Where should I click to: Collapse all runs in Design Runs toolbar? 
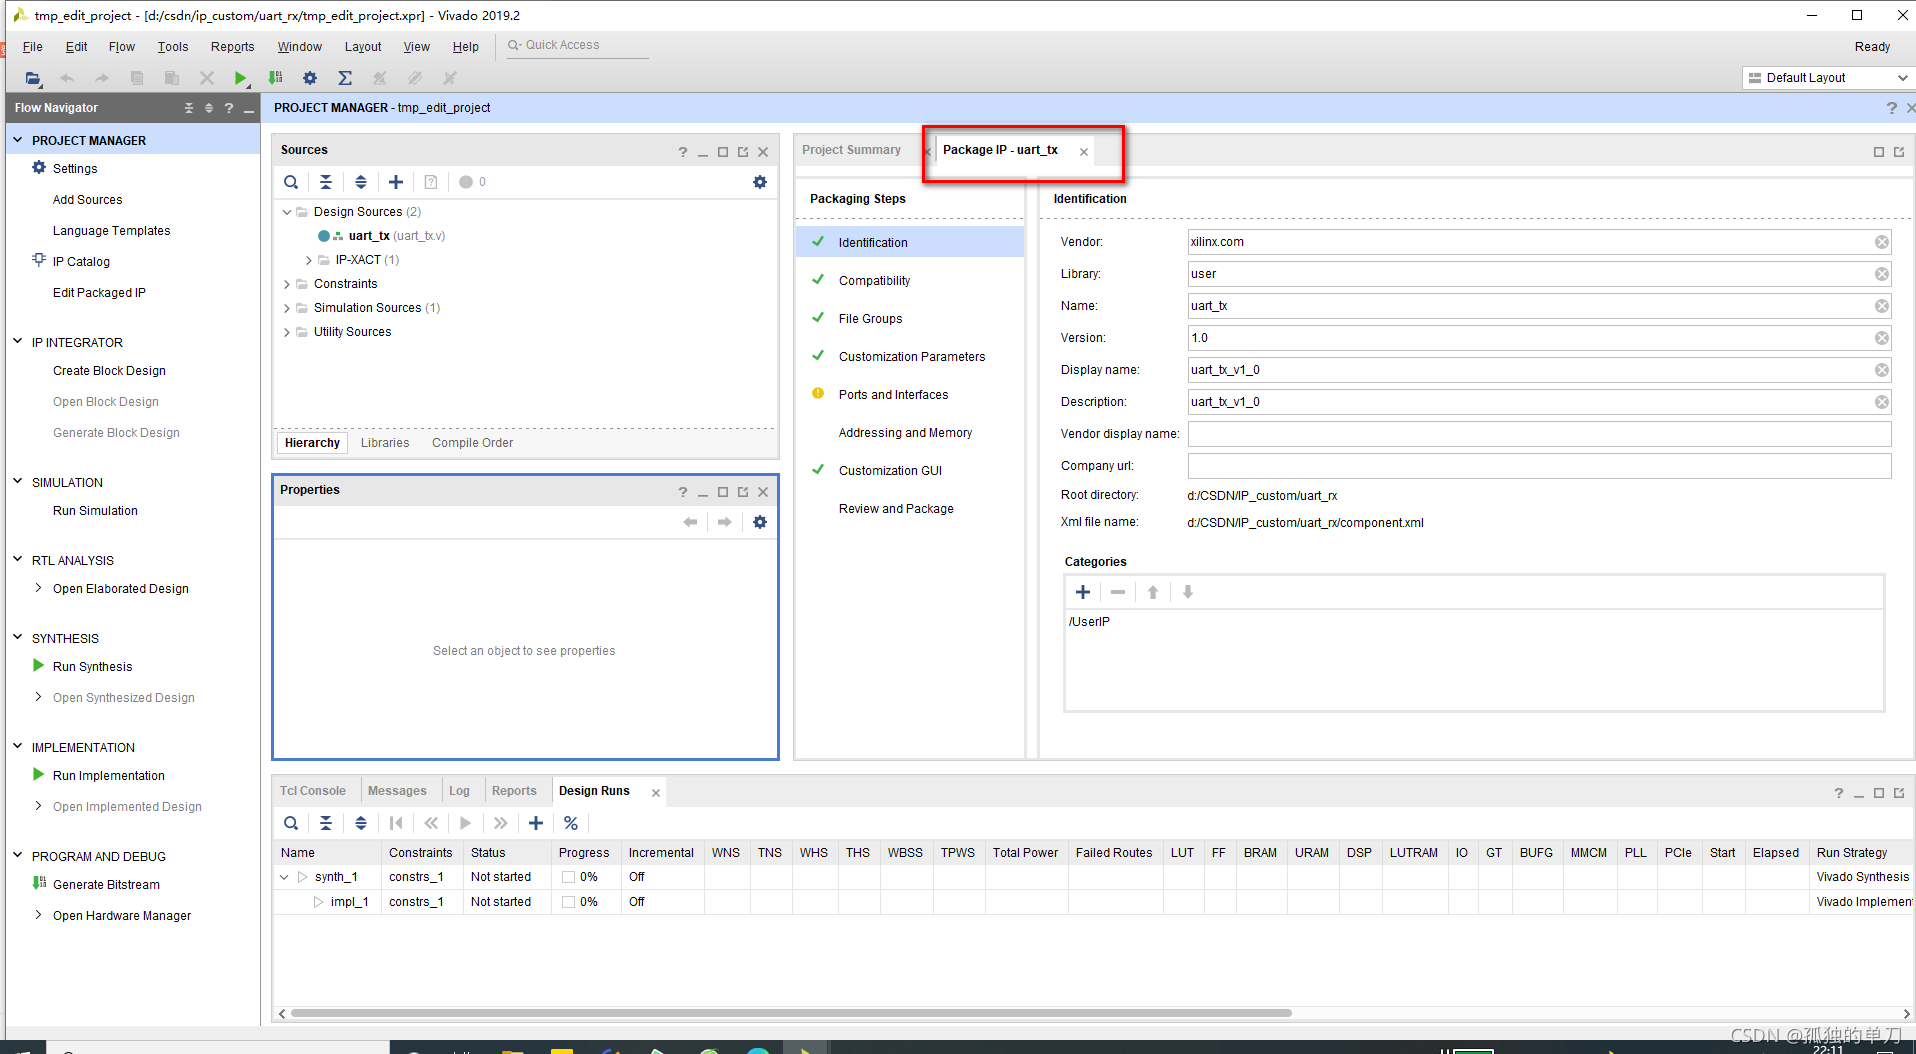tap(326, 823)
